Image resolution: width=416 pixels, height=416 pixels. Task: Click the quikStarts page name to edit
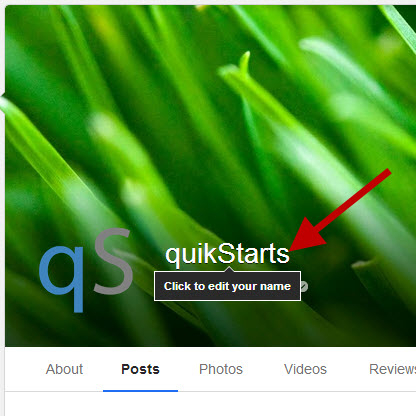click(227, 254)
